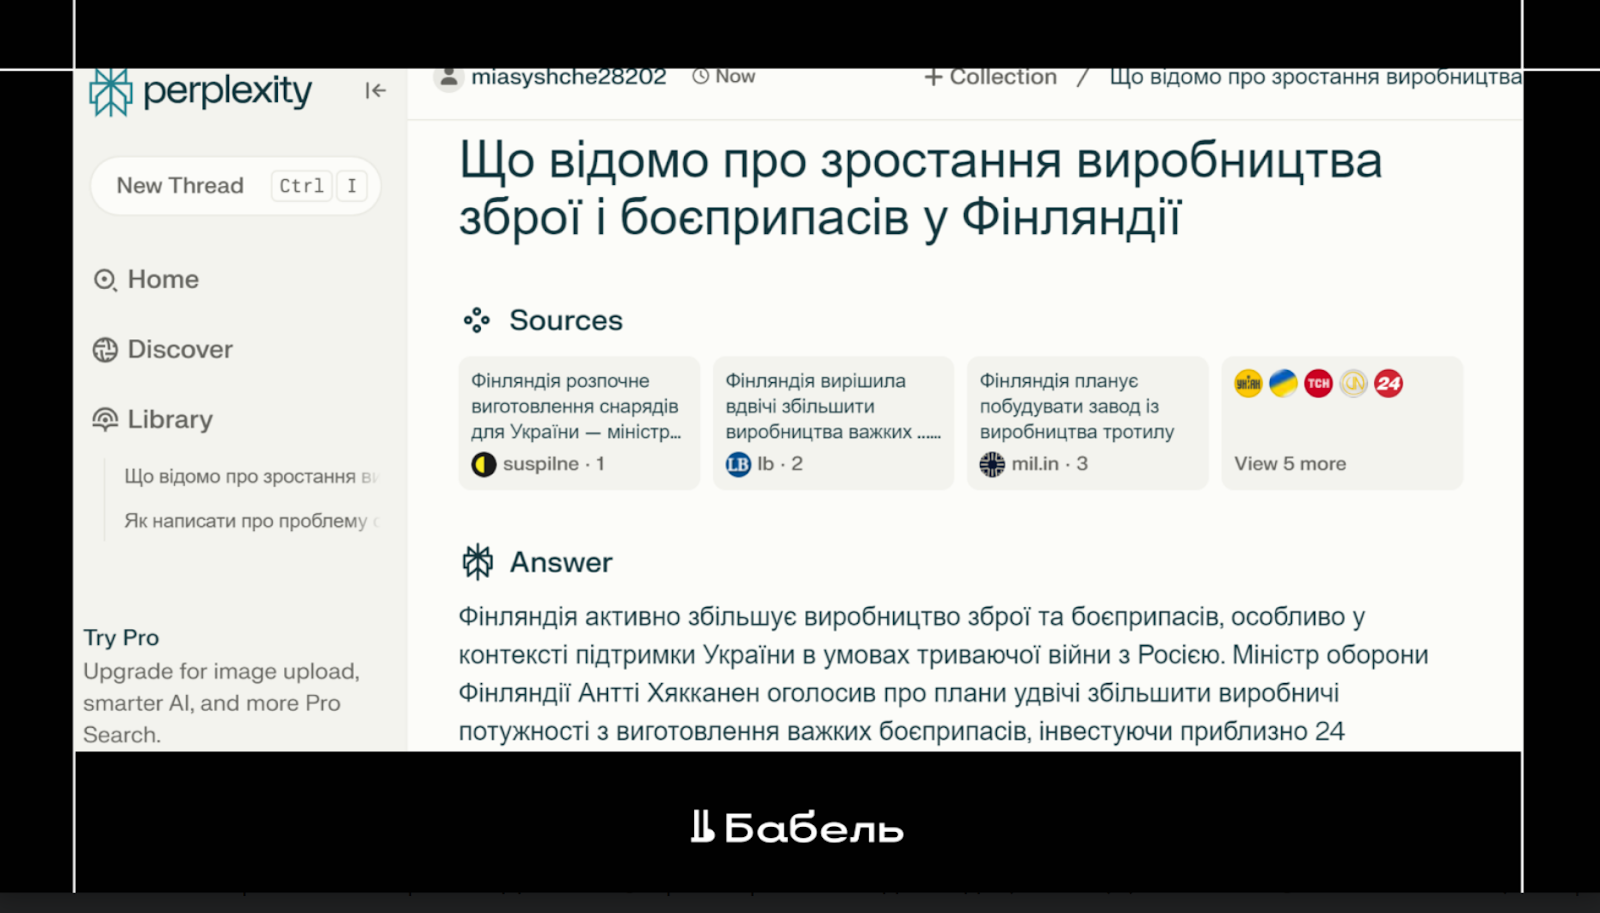The width and height of the screenshot is (1600, 913).
Task: Click the clock icon next to Now
Action: [701, 77]
